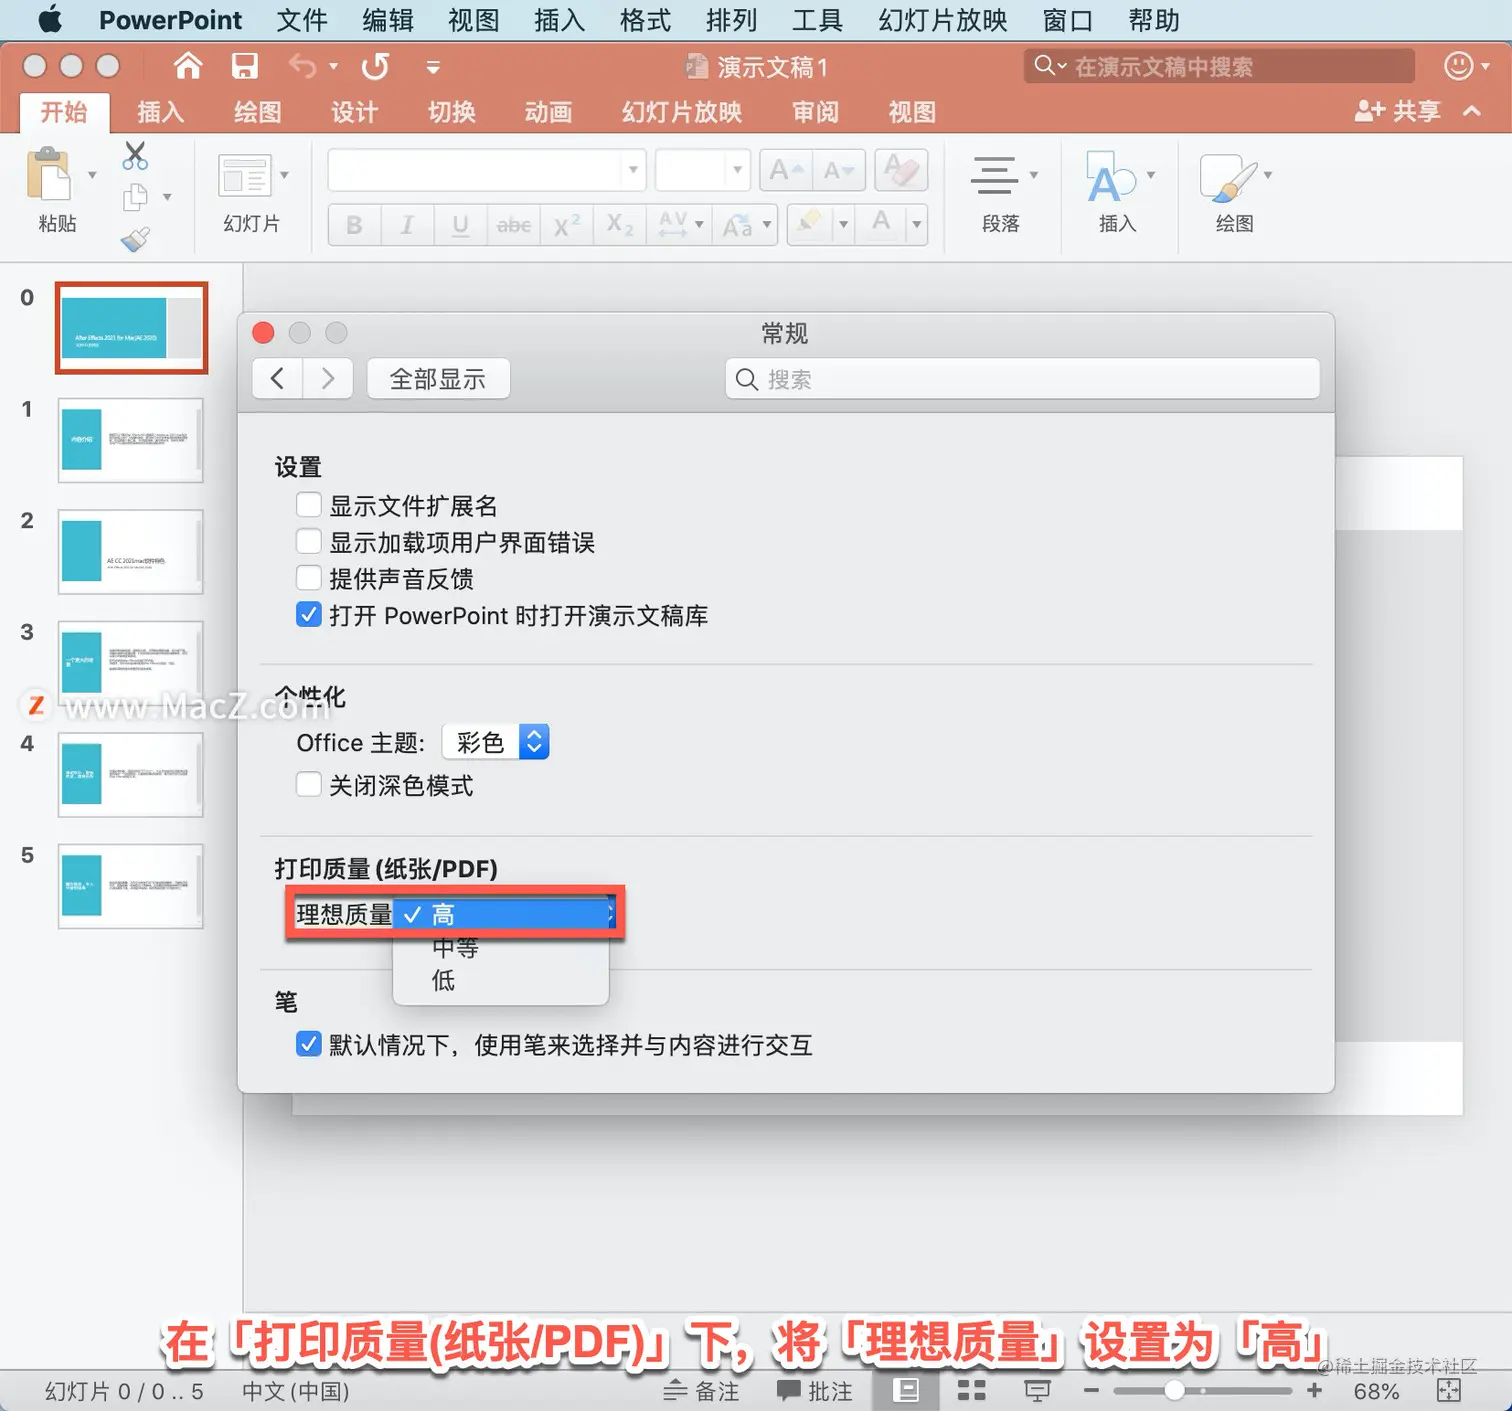
Task: Click the 搜索 field in preferences
Action: click(1022, 379)
